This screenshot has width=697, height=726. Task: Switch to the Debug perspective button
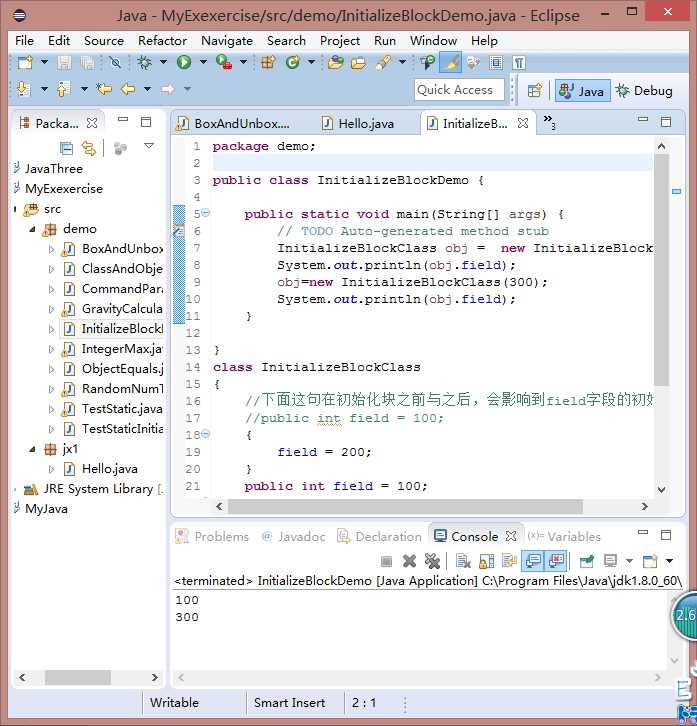(644, 91)
